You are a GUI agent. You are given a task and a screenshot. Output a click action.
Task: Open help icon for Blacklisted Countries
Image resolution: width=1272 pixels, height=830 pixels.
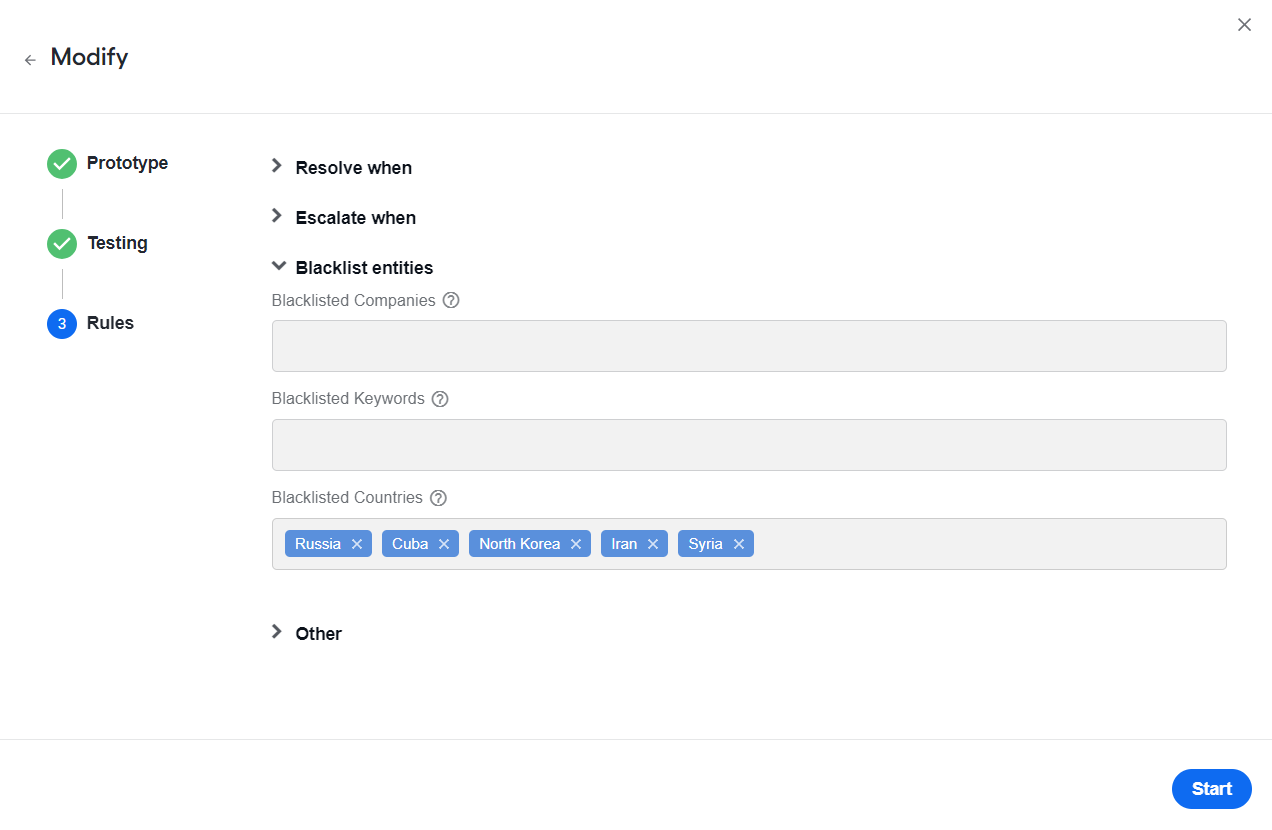(x=438, y=498)
